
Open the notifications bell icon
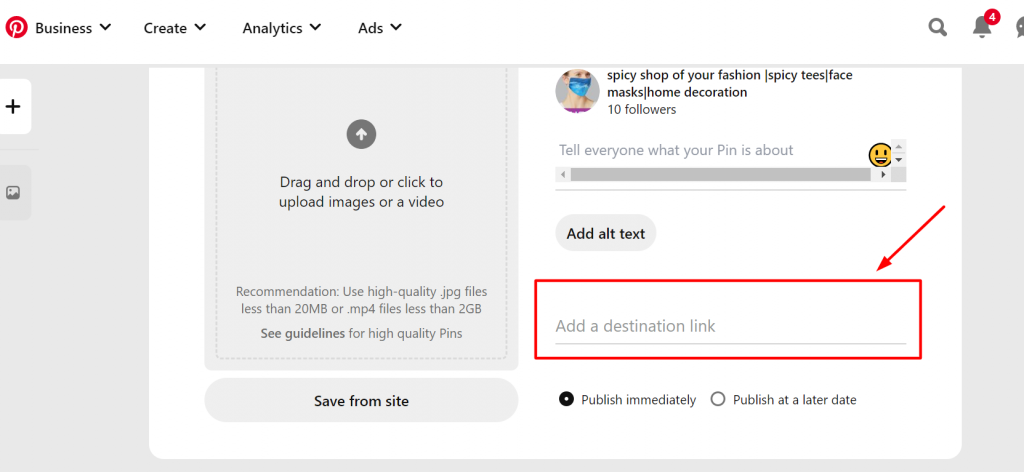[x=982, y=28]
